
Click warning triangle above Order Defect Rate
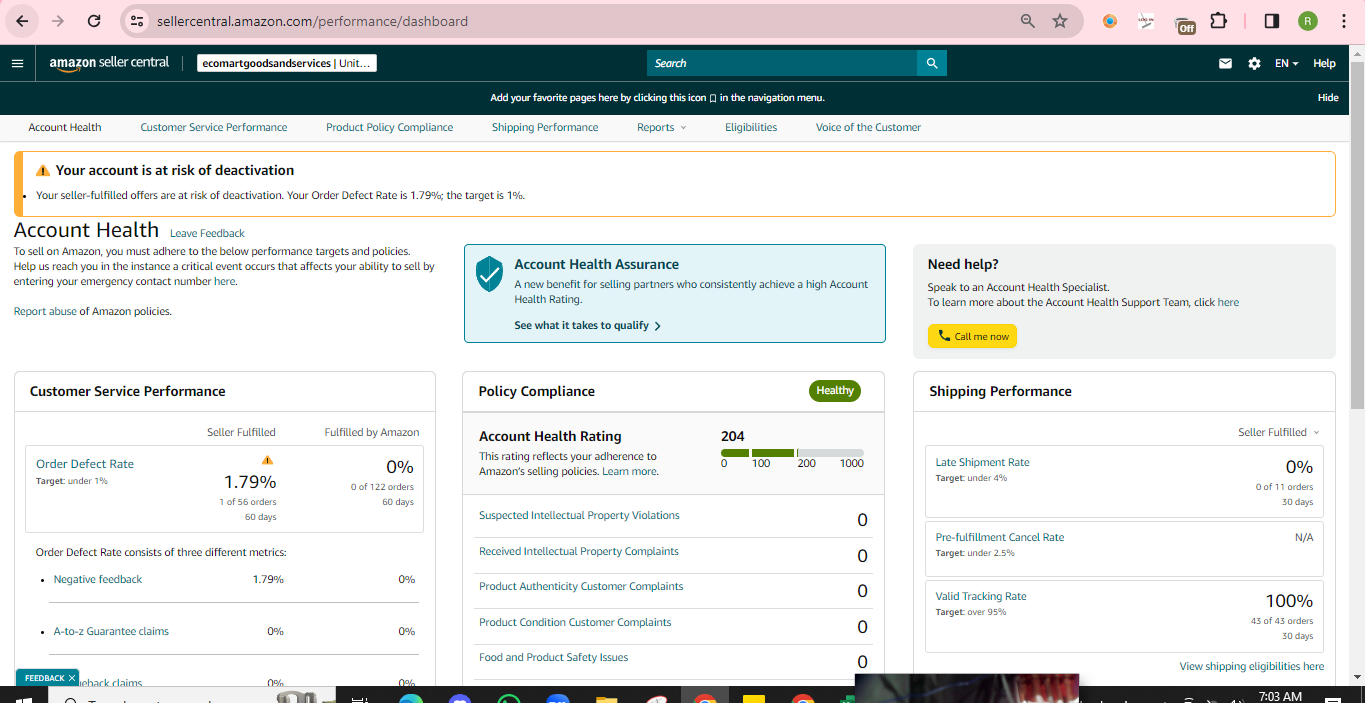pyautogui.click(x=267, y=460)
